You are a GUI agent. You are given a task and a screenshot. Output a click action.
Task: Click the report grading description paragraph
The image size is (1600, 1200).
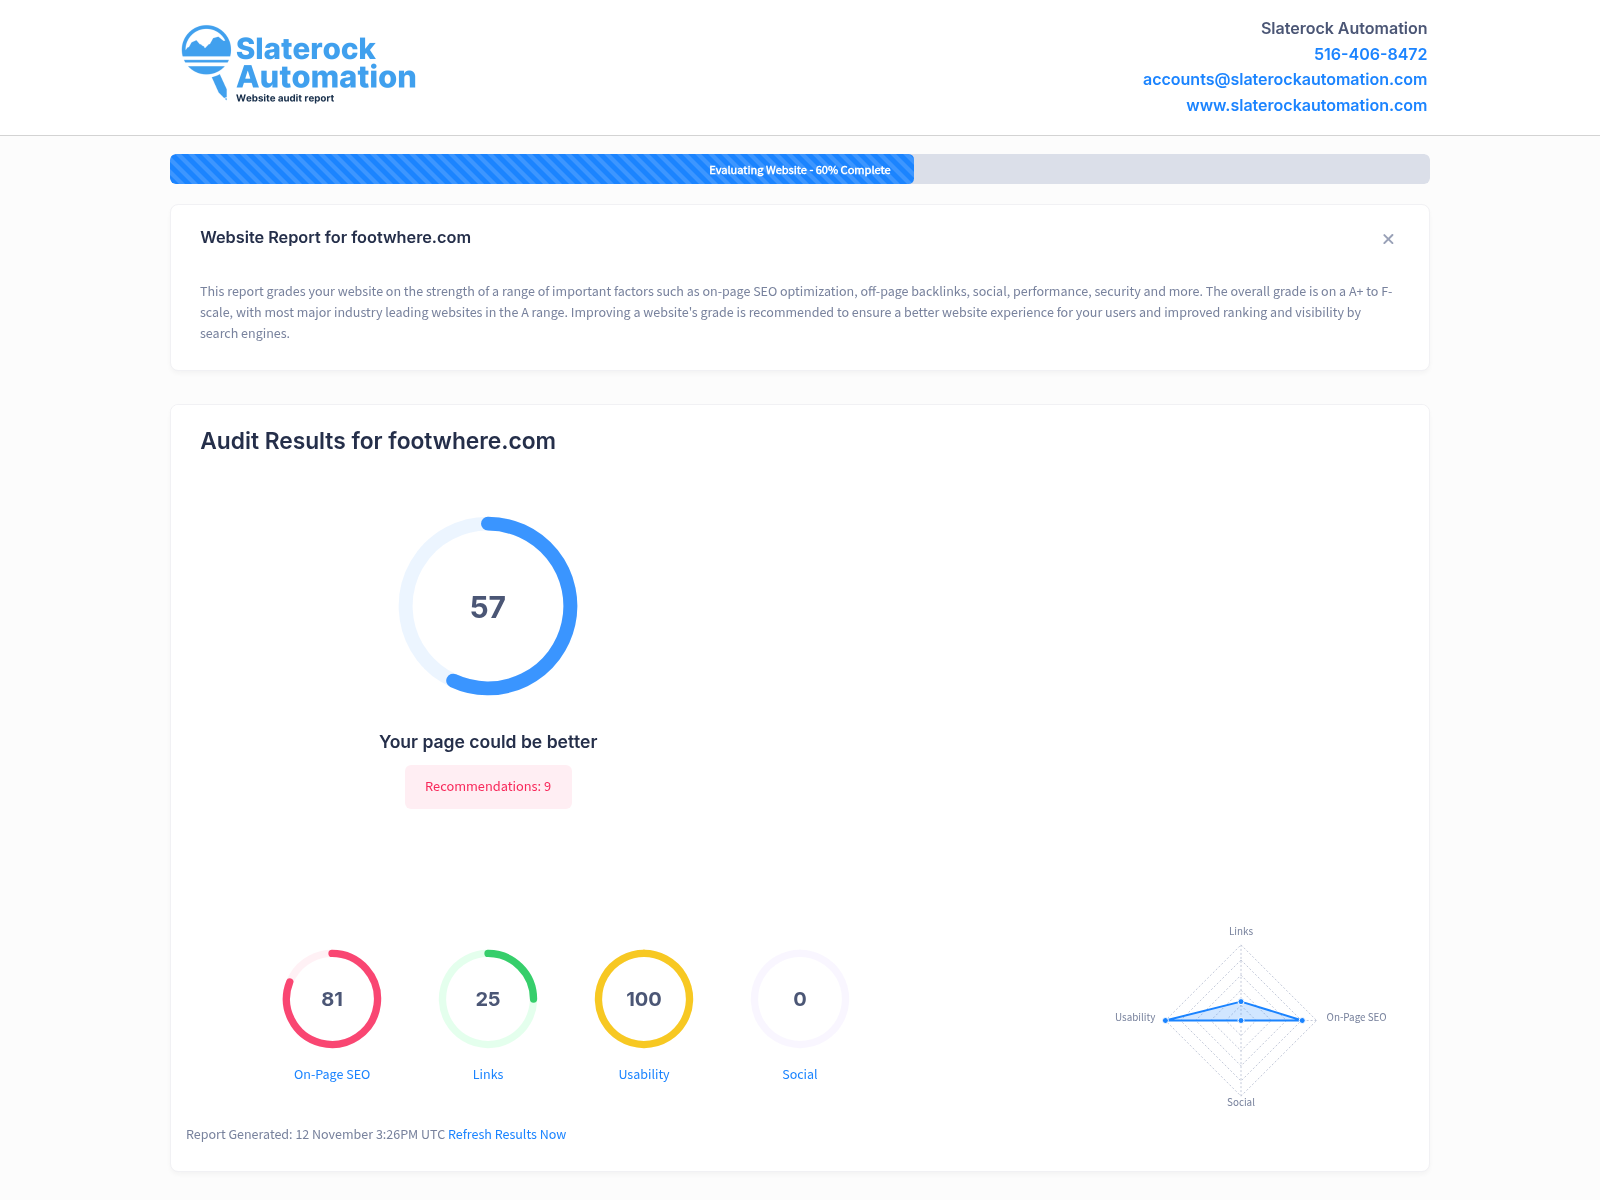796,312
